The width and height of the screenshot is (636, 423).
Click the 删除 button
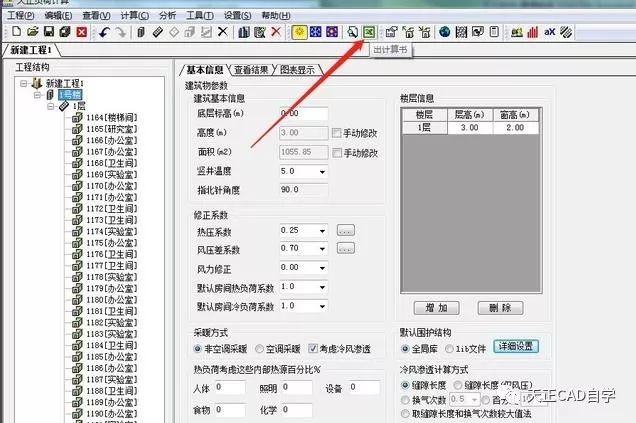pos(501,308)
